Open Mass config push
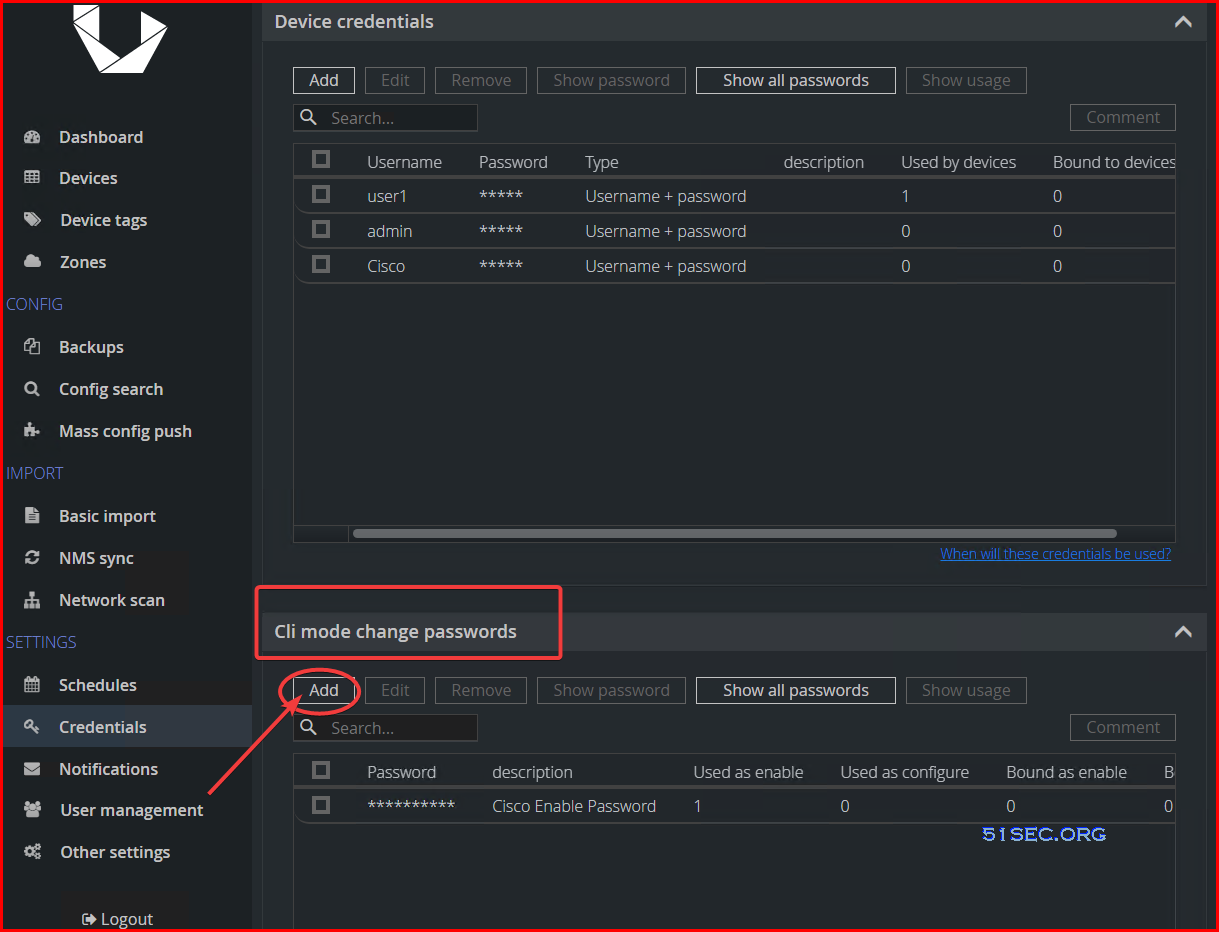Image resolution: width=1219 pixels, height=932 pixels. coord(125,431)
